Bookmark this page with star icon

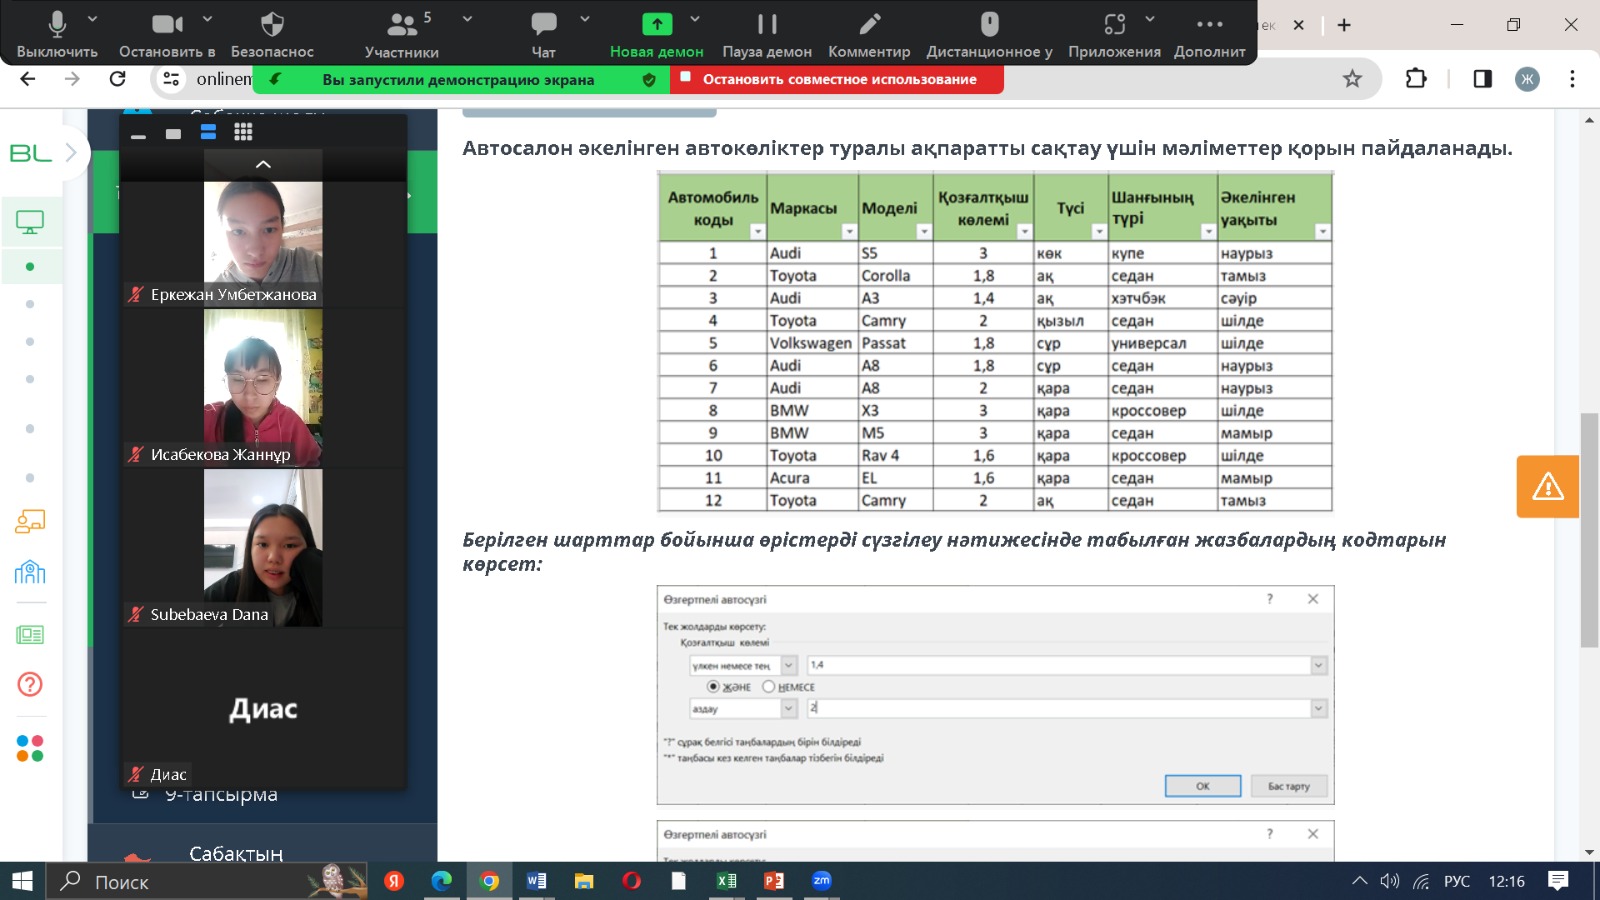[x=1352, y=79]
